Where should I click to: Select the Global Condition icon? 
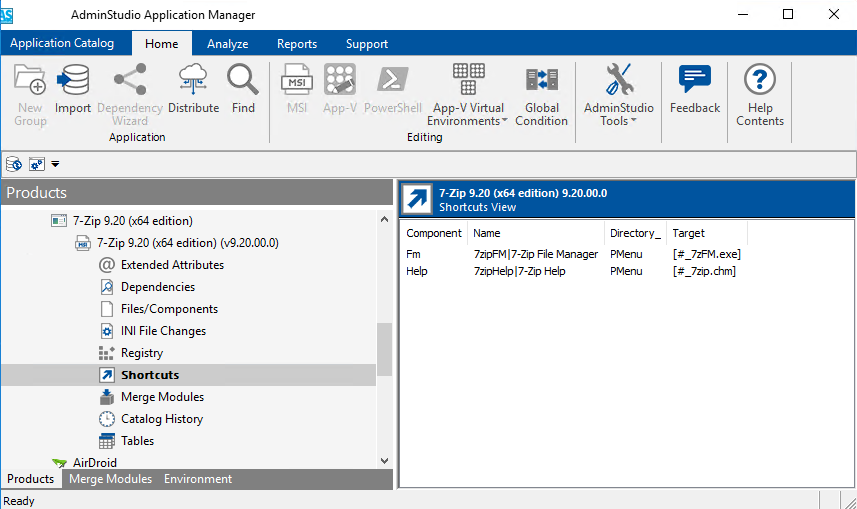tap(541, 80)
